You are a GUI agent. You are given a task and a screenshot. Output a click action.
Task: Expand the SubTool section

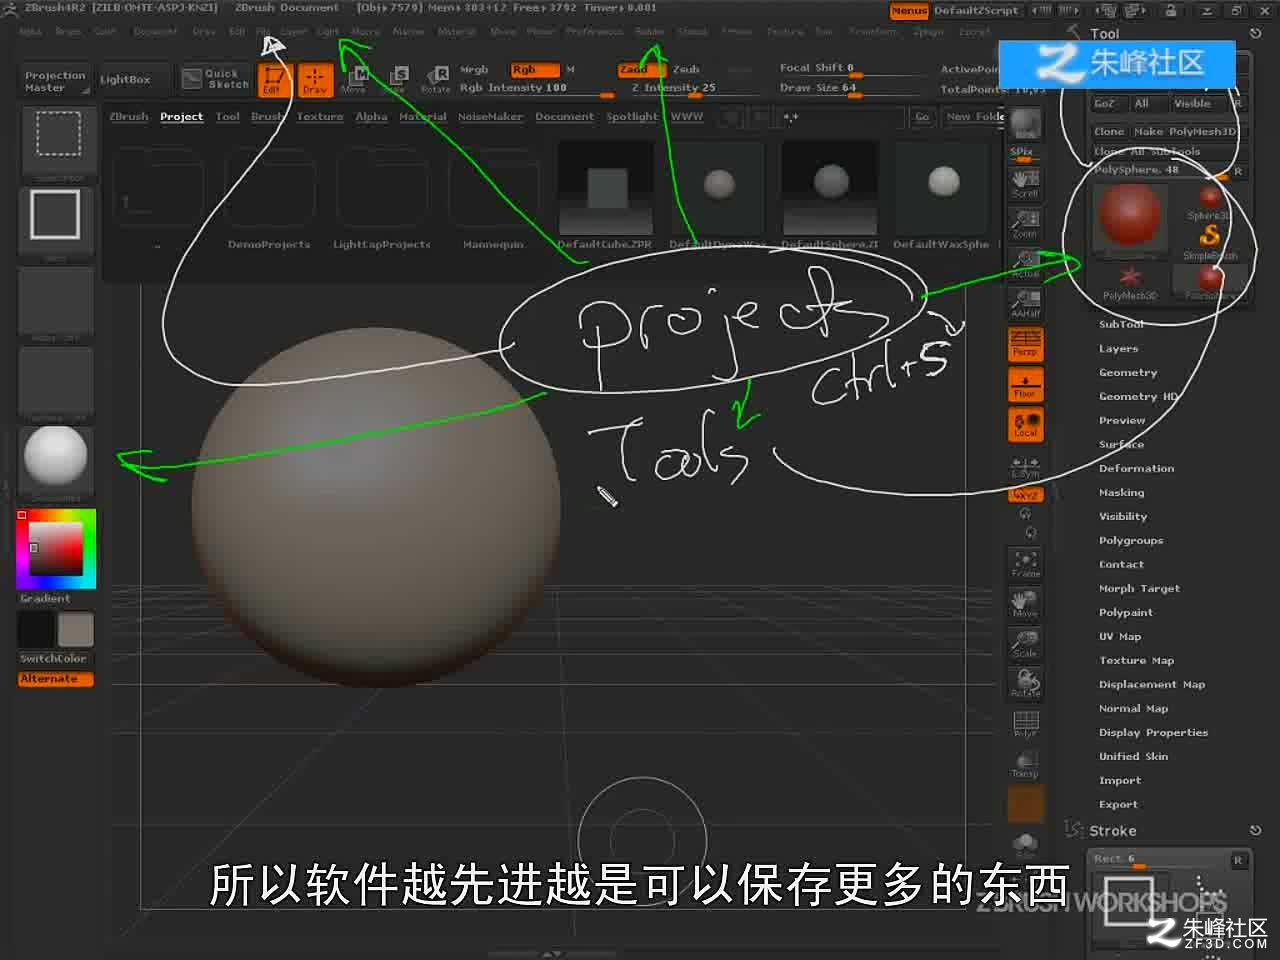pos(1121,324)
